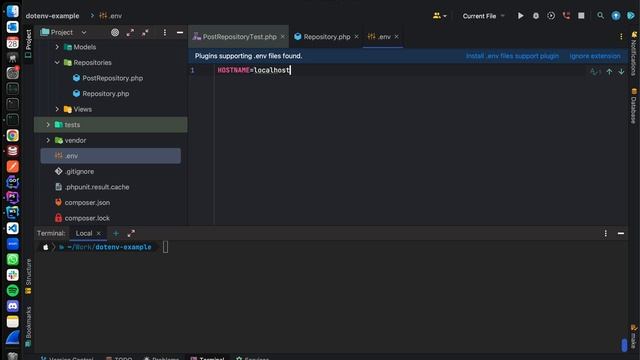Collapse all items in Project tree

click(145, 32)
